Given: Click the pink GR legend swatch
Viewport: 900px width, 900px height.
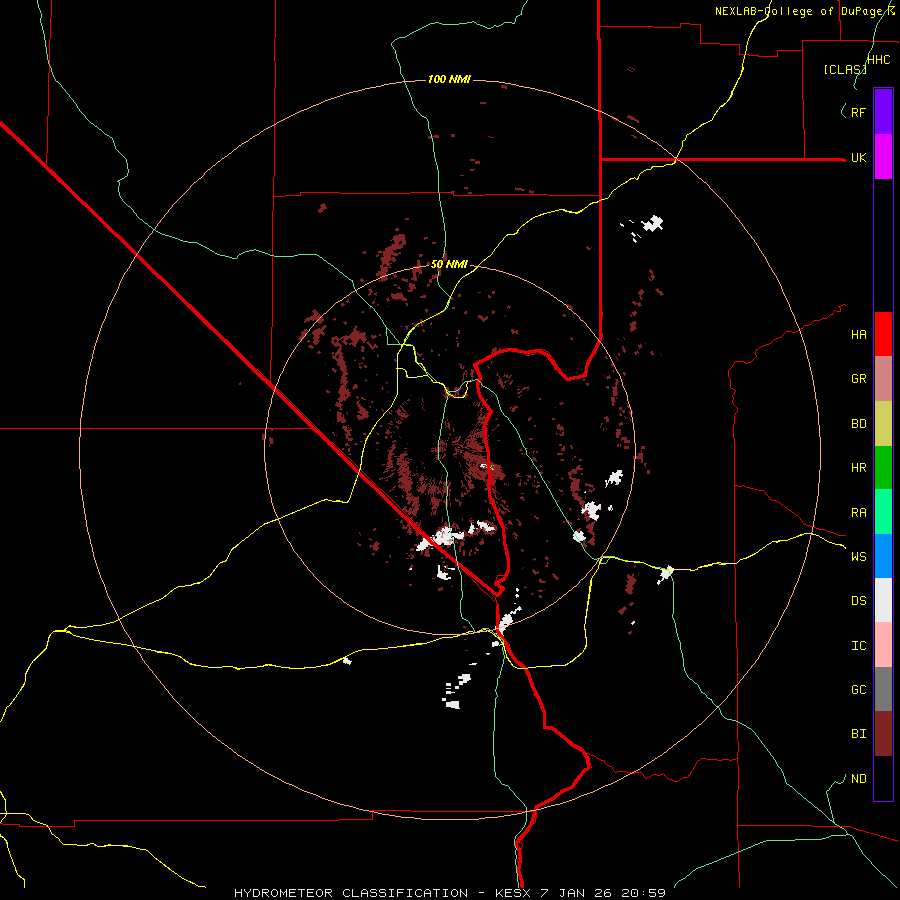Looking at the screenshot, I should tap(883, 379).
